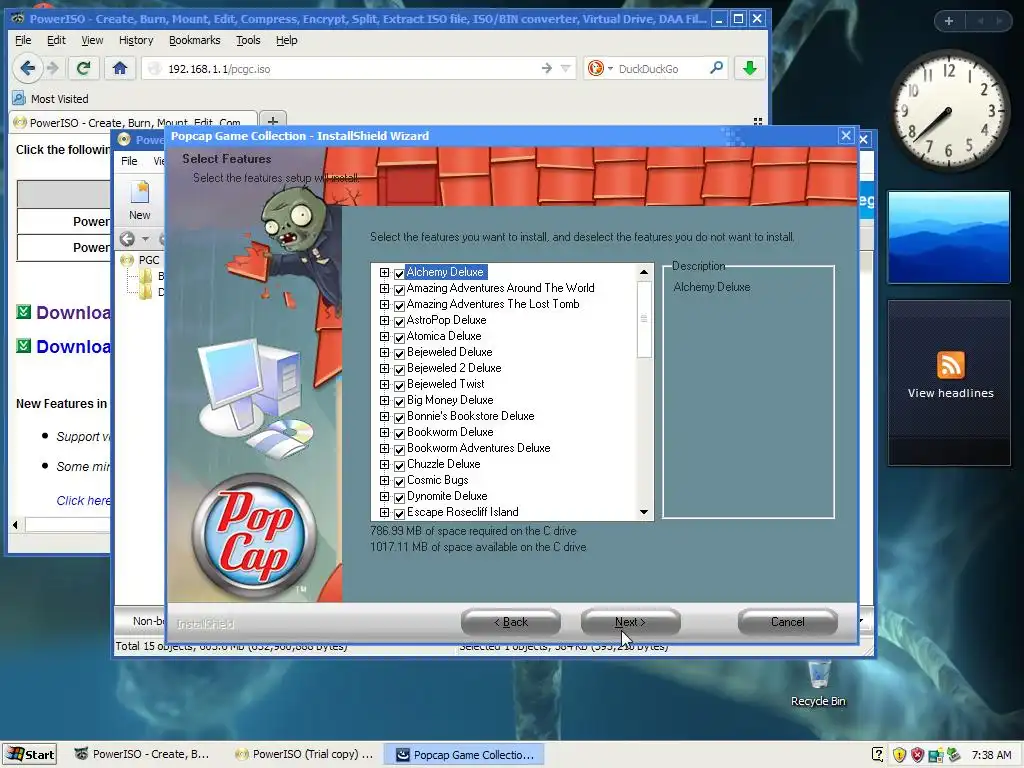
Task: Select the PGC disc icon in the PowerISO tree
Action: pyautogui.click(x=127, y=260)
